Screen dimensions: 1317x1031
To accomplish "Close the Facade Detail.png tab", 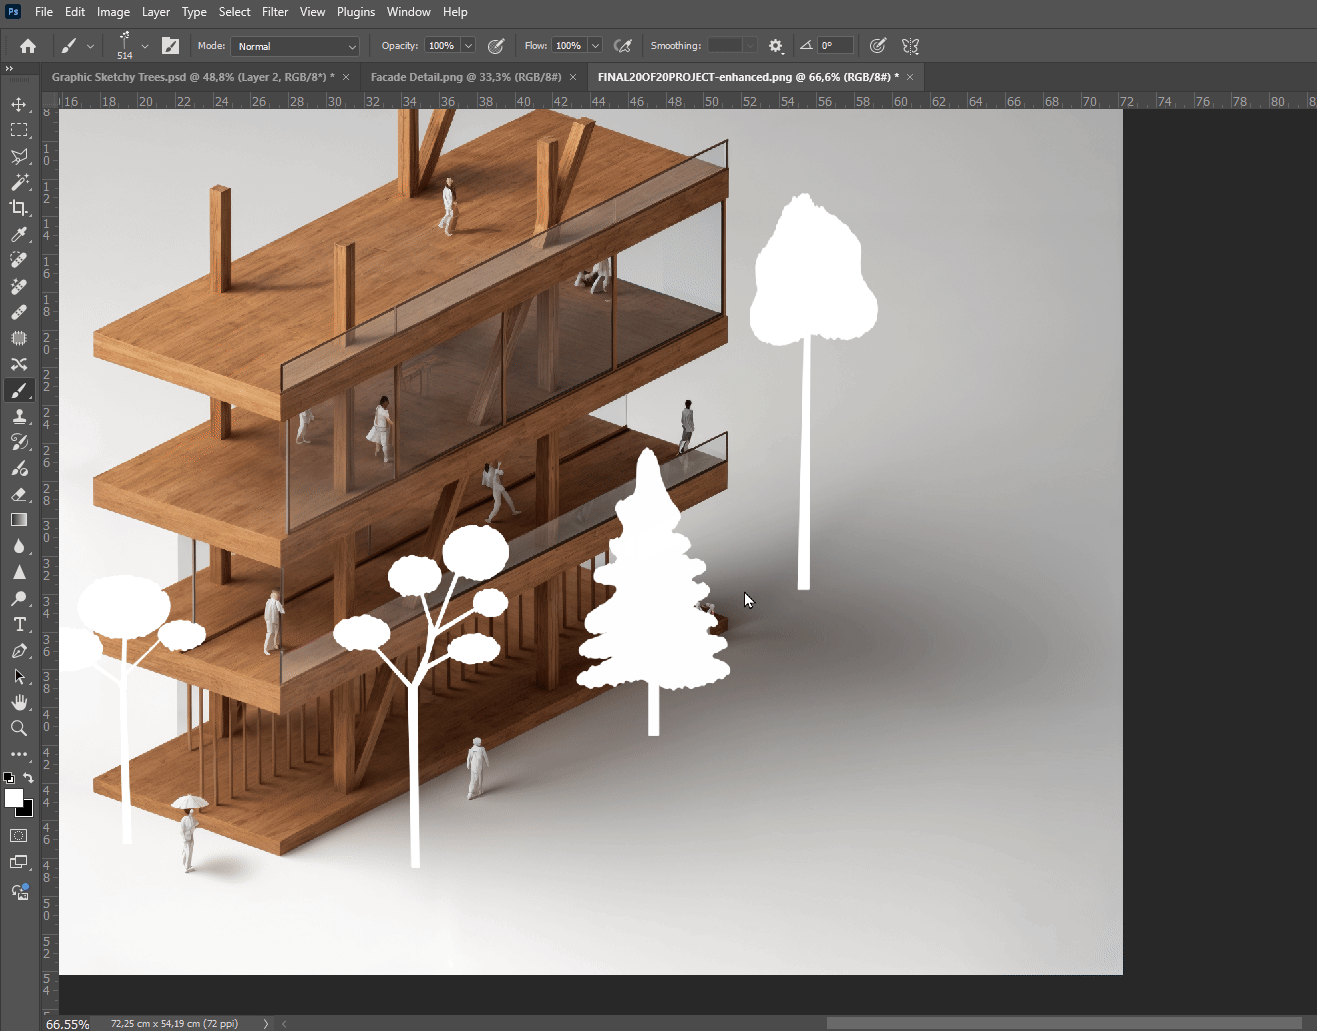I will [x=573, y=77].
